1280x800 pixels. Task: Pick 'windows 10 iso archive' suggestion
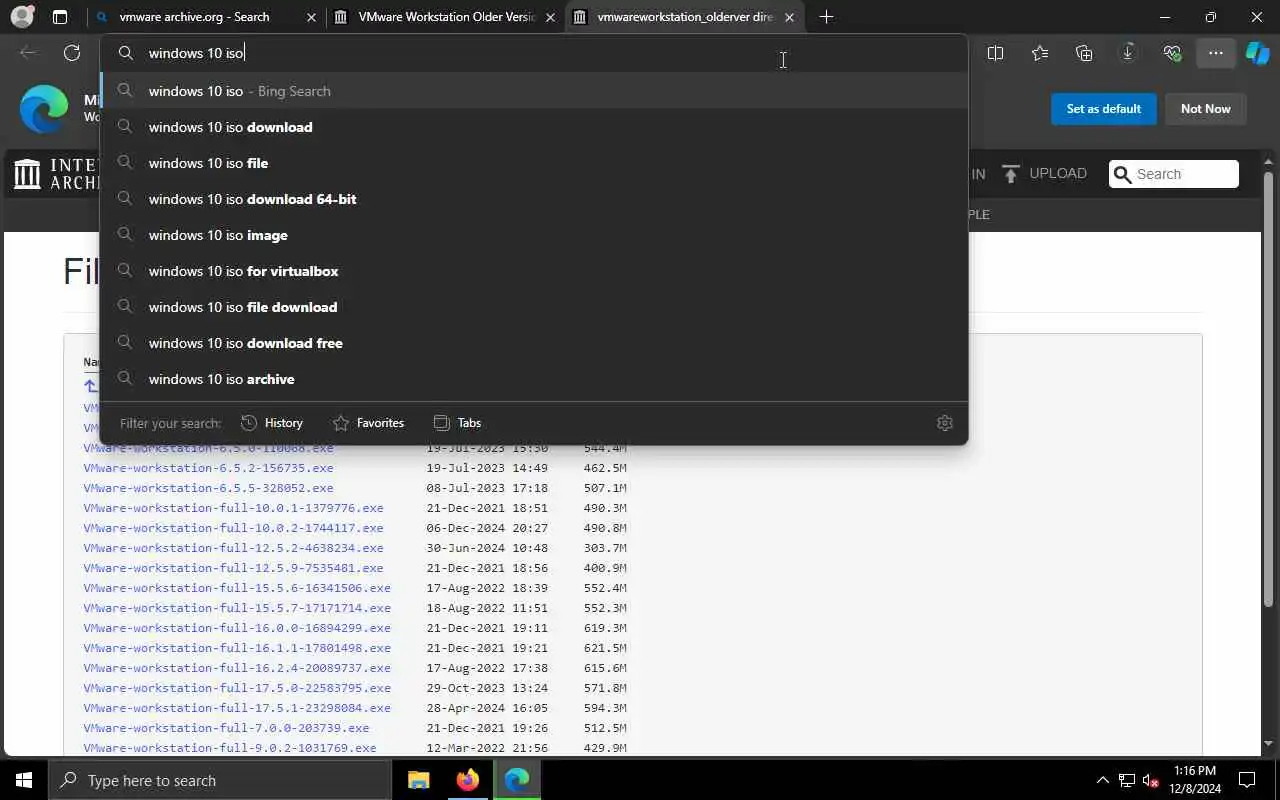534,379
